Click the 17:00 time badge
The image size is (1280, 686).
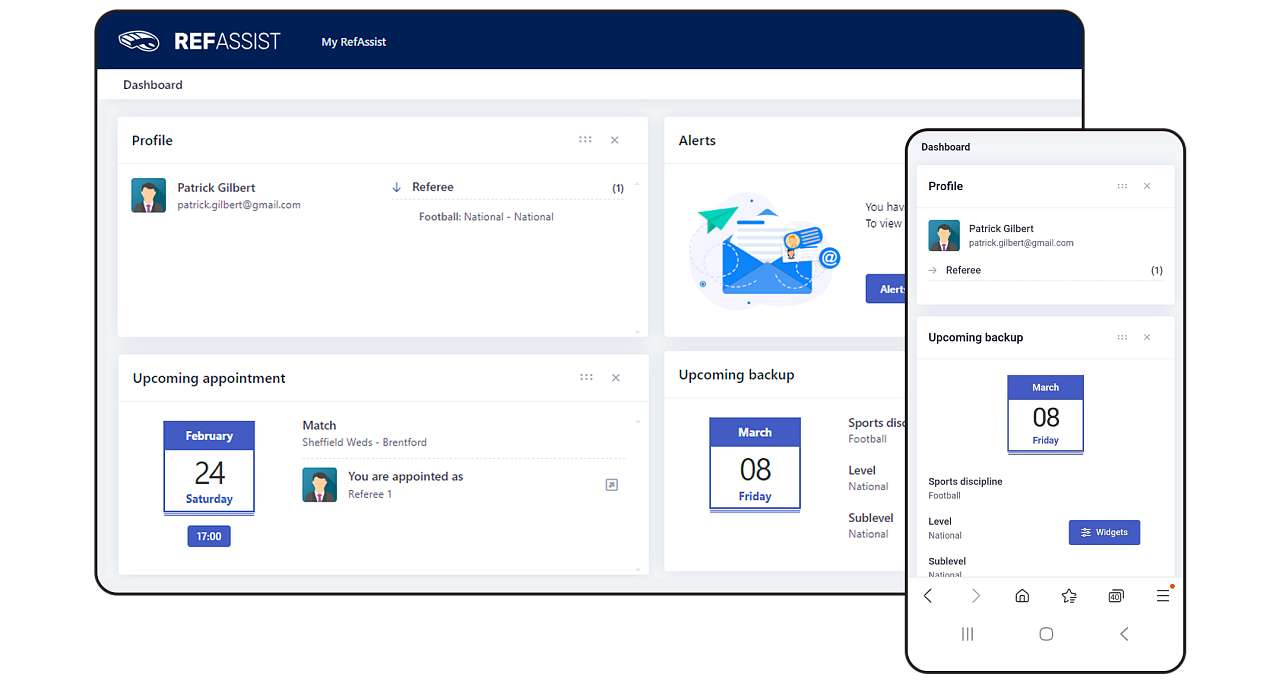pos(209,536)
